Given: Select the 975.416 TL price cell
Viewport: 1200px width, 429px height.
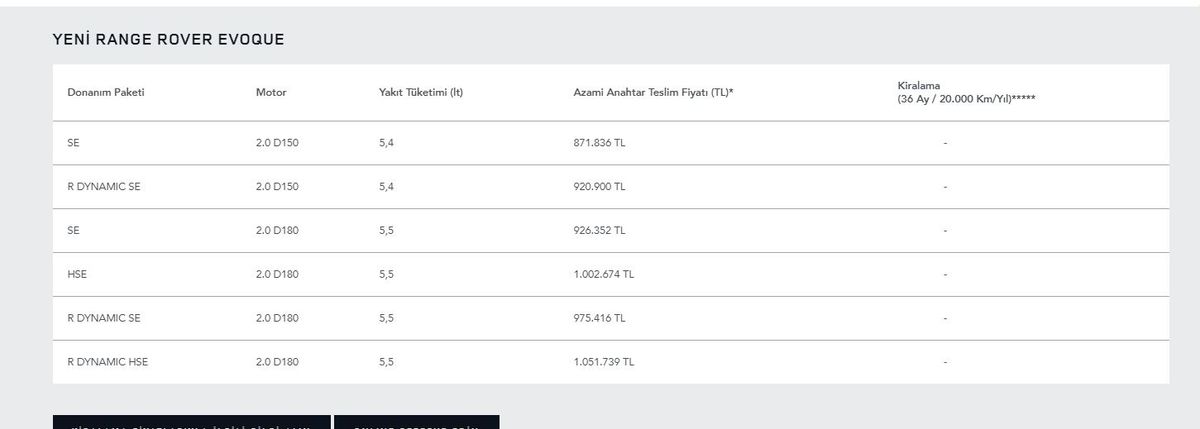Looking at the screenshot, I should pos(599,318).
